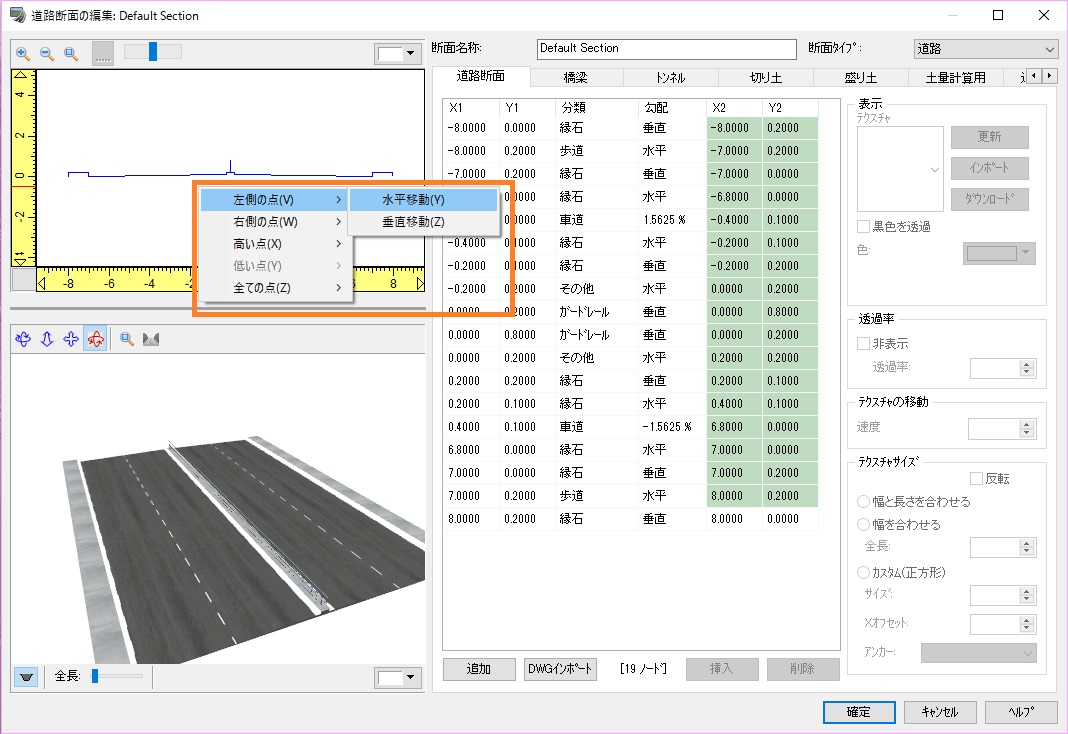This screenshot has width=1068, height=734.
Task: Switch to the 橋梁 tab
Action: pos(576,77)
